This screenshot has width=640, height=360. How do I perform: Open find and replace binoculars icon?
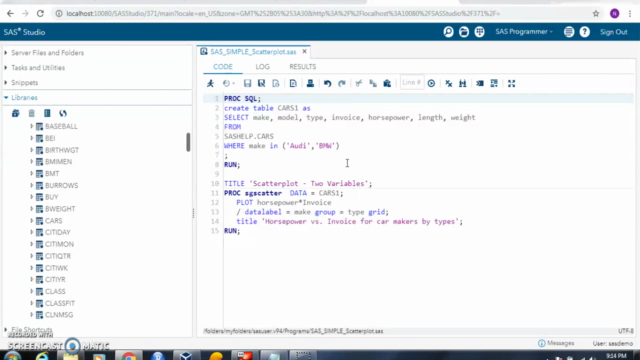click(x=462, y=83)
